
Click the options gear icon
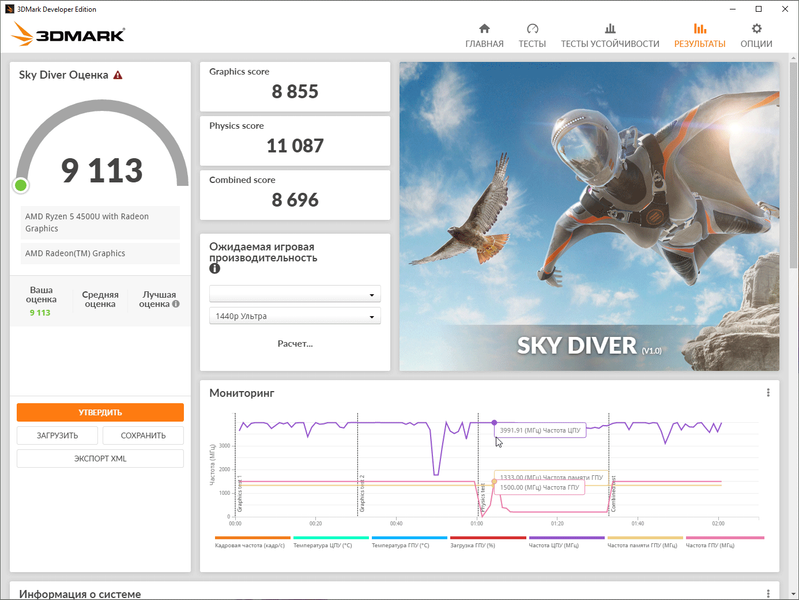tap(757, 29)
